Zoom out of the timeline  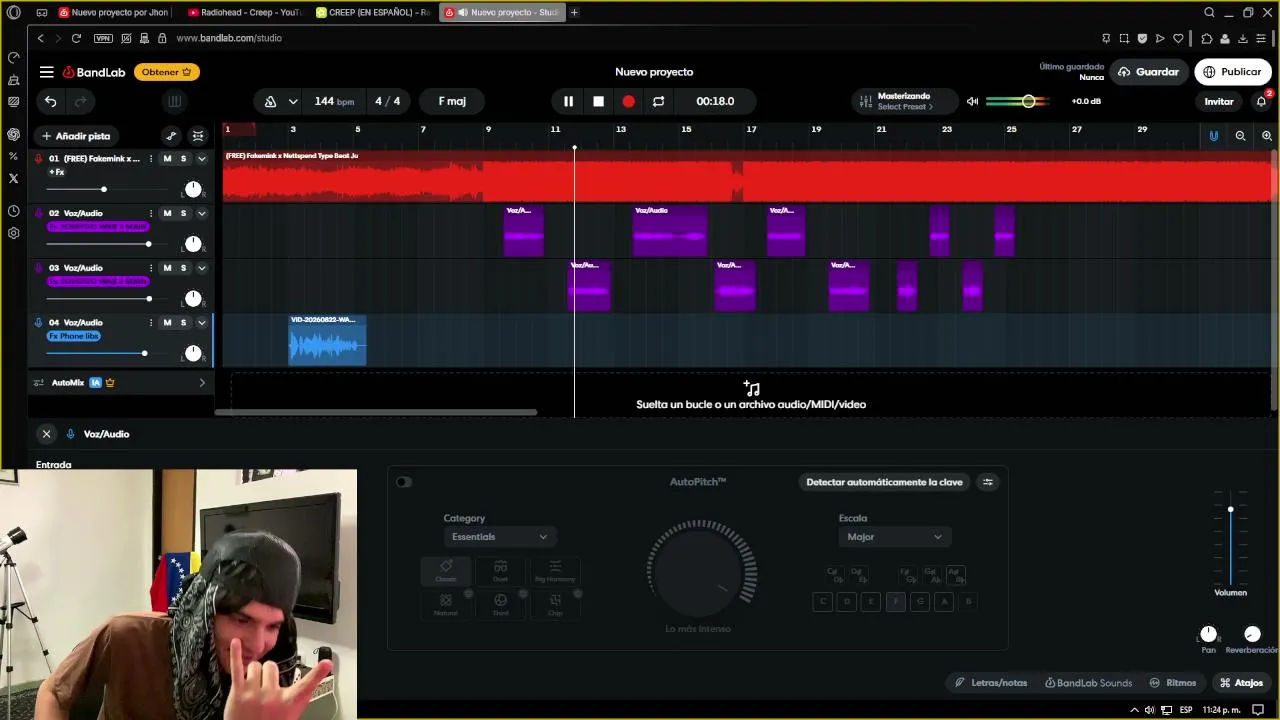click(1240, 136)
